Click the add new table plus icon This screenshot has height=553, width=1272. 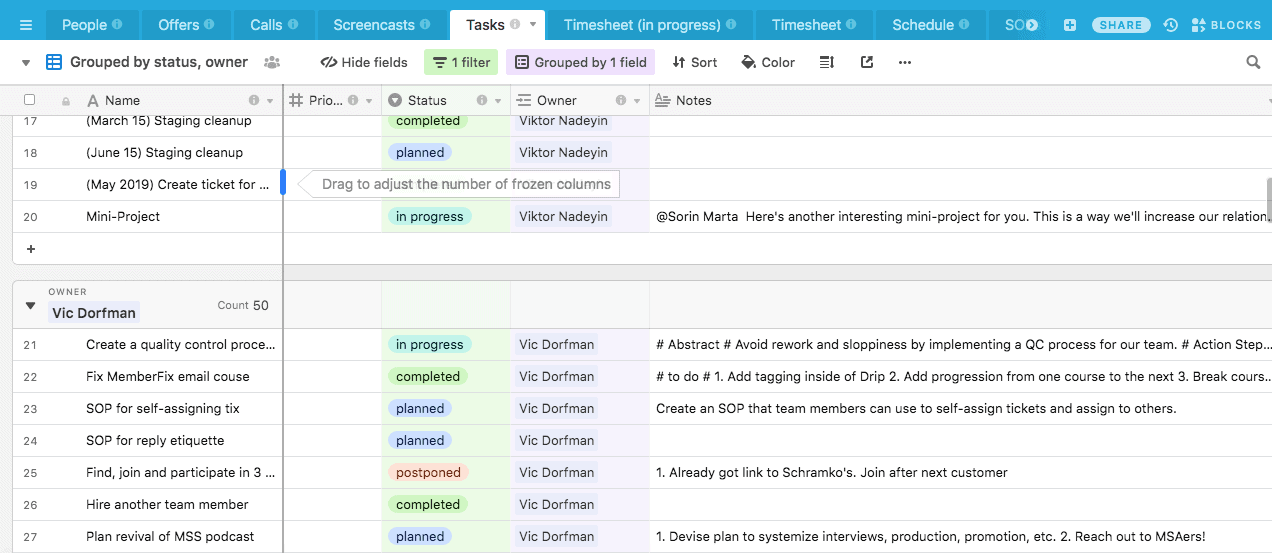(x=1070, y=25)
